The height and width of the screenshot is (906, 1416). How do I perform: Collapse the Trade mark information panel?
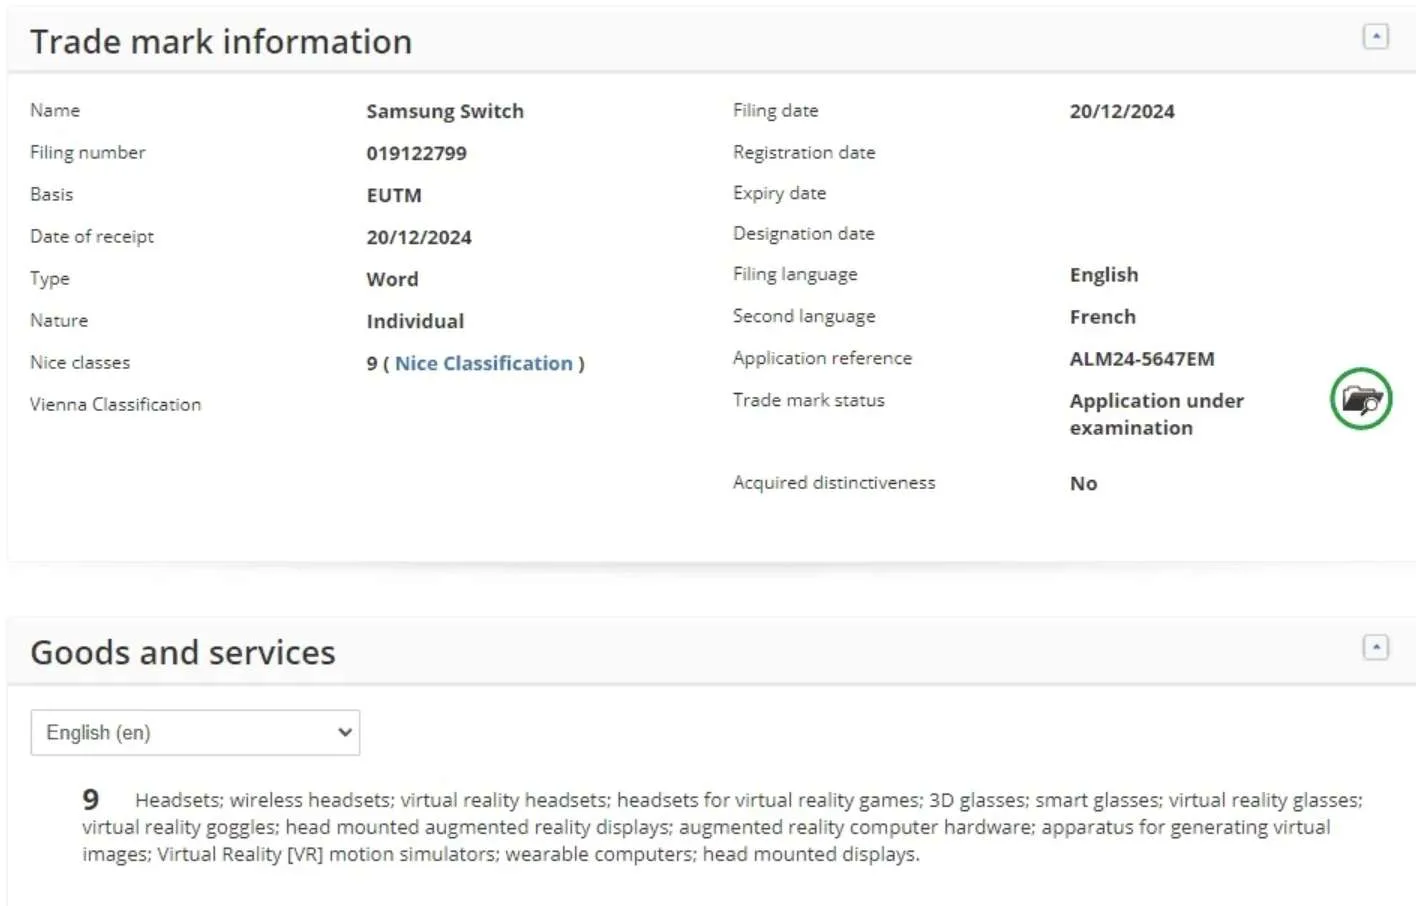tap(1376, 37)
